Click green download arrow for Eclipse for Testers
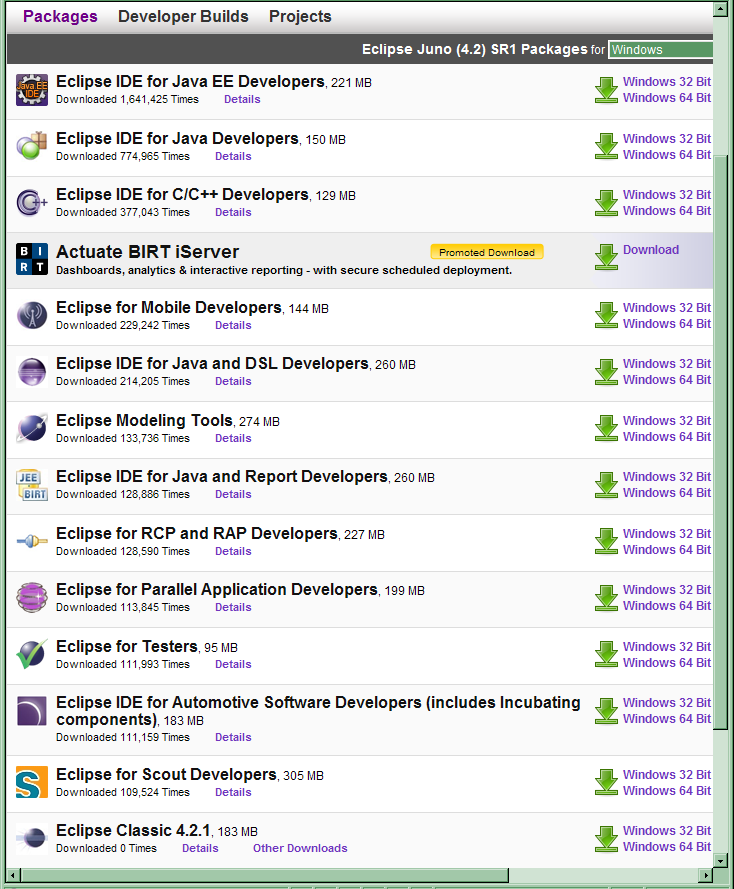The image size is (734, 889). (606, 654)
